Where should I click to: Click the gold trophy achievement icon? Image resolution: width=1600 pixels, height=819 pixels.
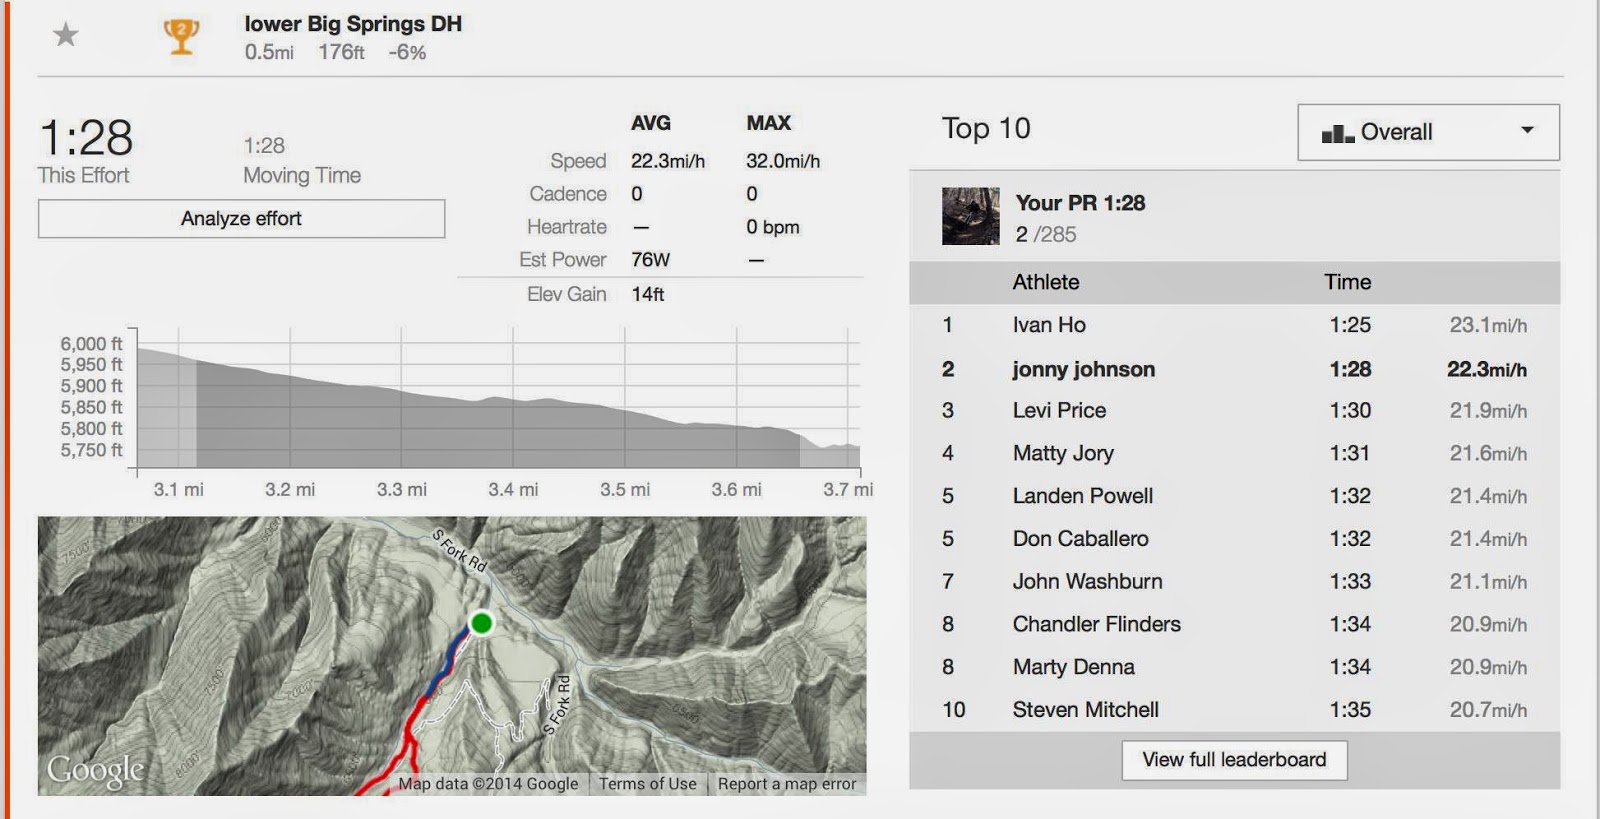181,36
